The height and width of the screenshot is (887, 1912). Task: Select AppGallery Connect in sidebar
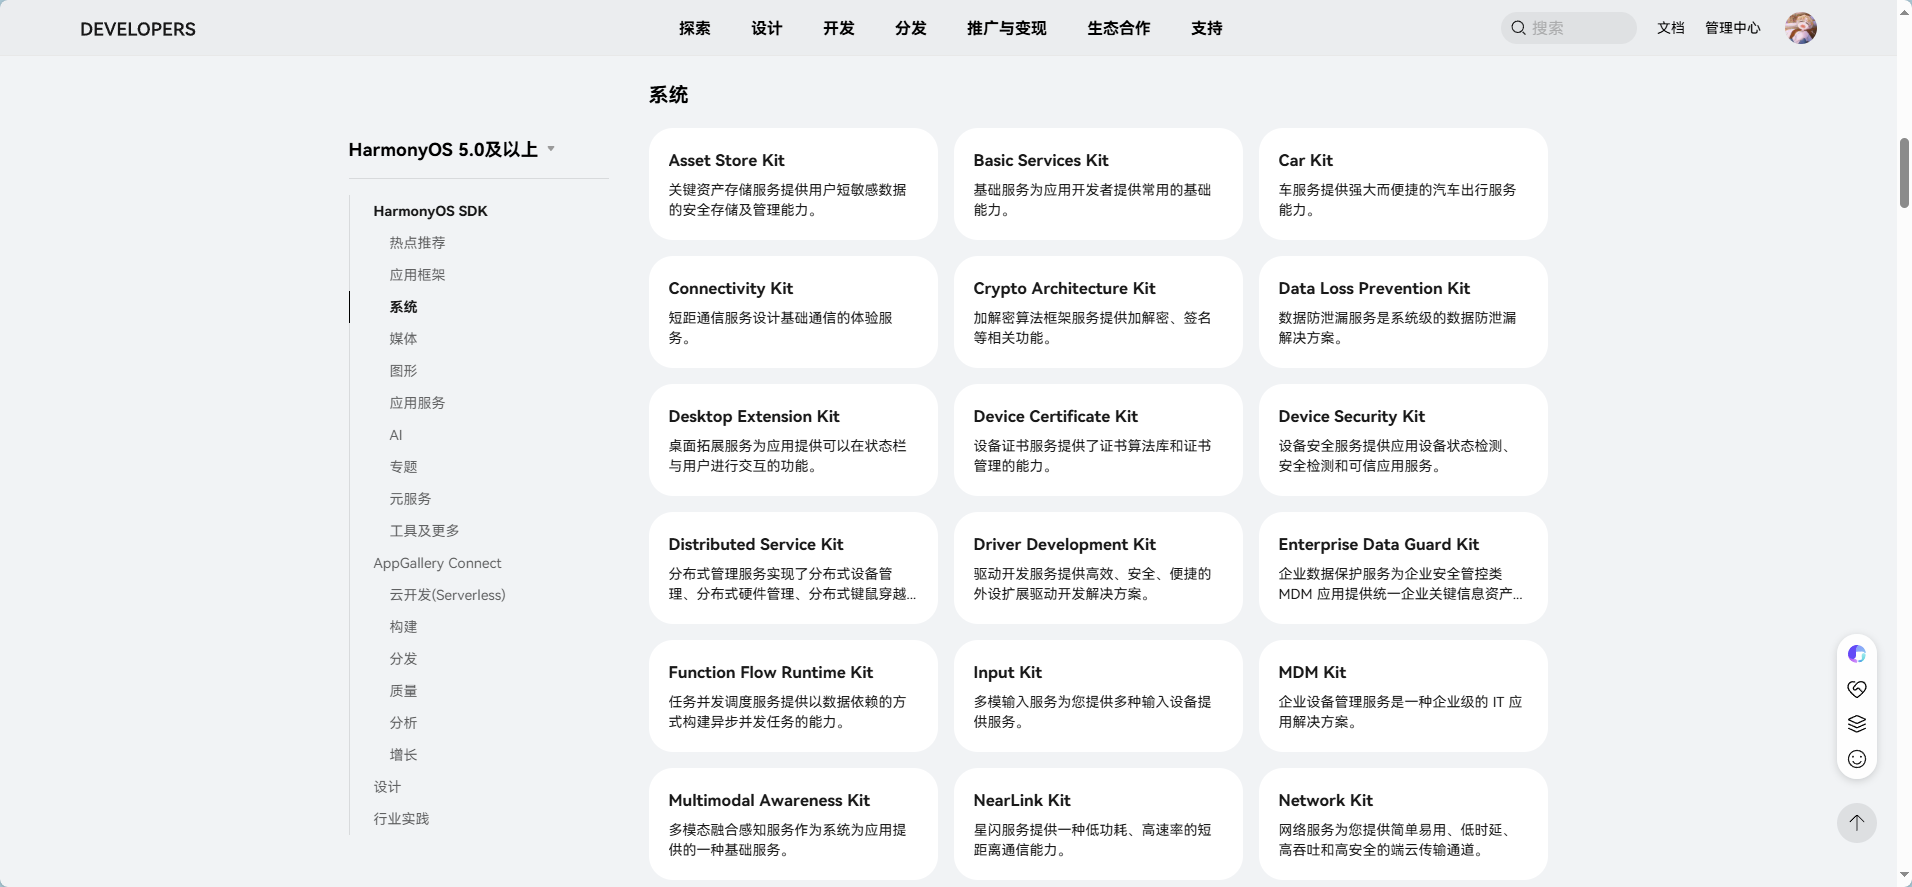(x=437, y=563)
